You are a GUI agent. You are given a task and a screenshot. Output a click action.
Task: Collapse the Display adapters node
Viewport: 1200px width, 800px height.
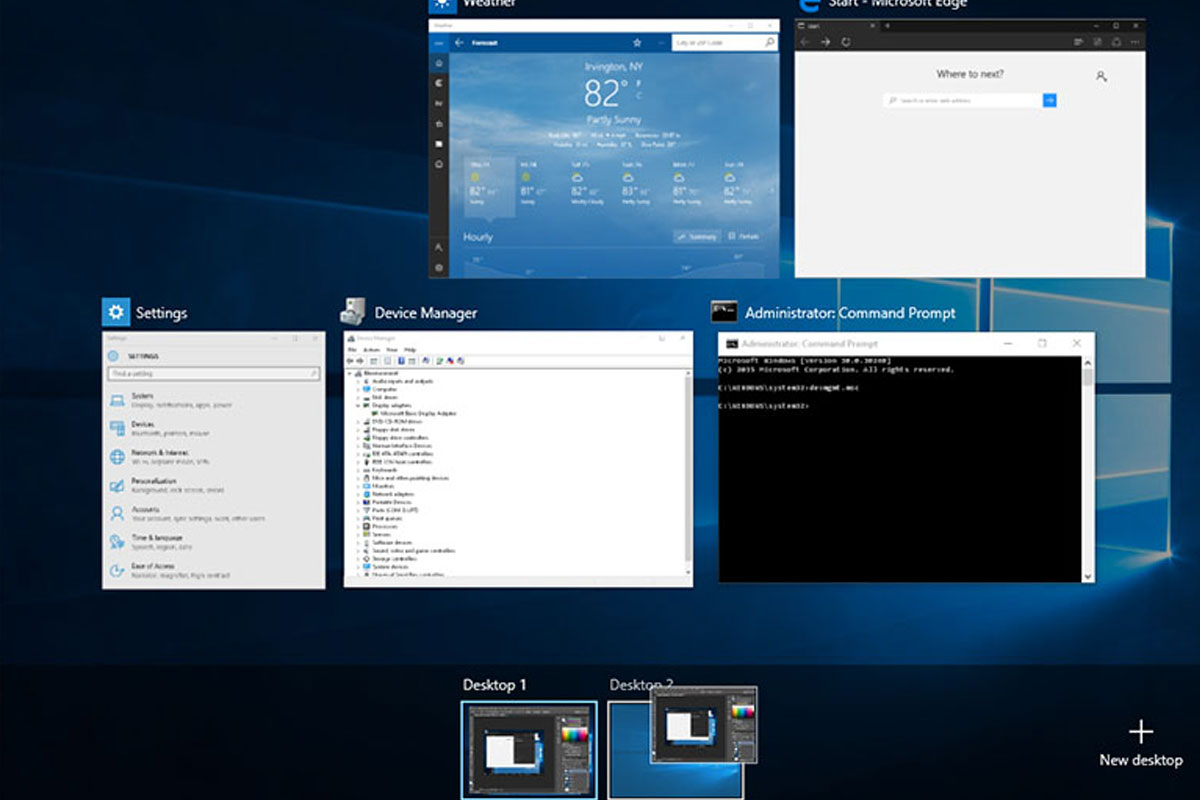[x=358, y=404]
